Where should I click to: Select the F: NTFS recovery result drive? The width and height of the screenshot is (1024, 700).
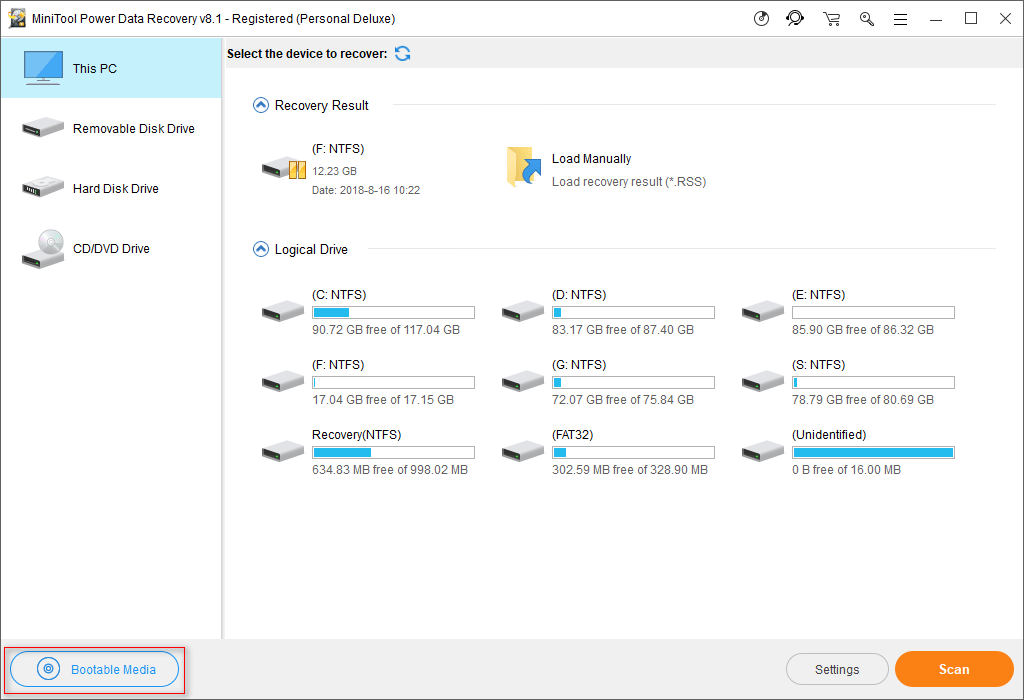pyautogui.click(x=341, y=169)
